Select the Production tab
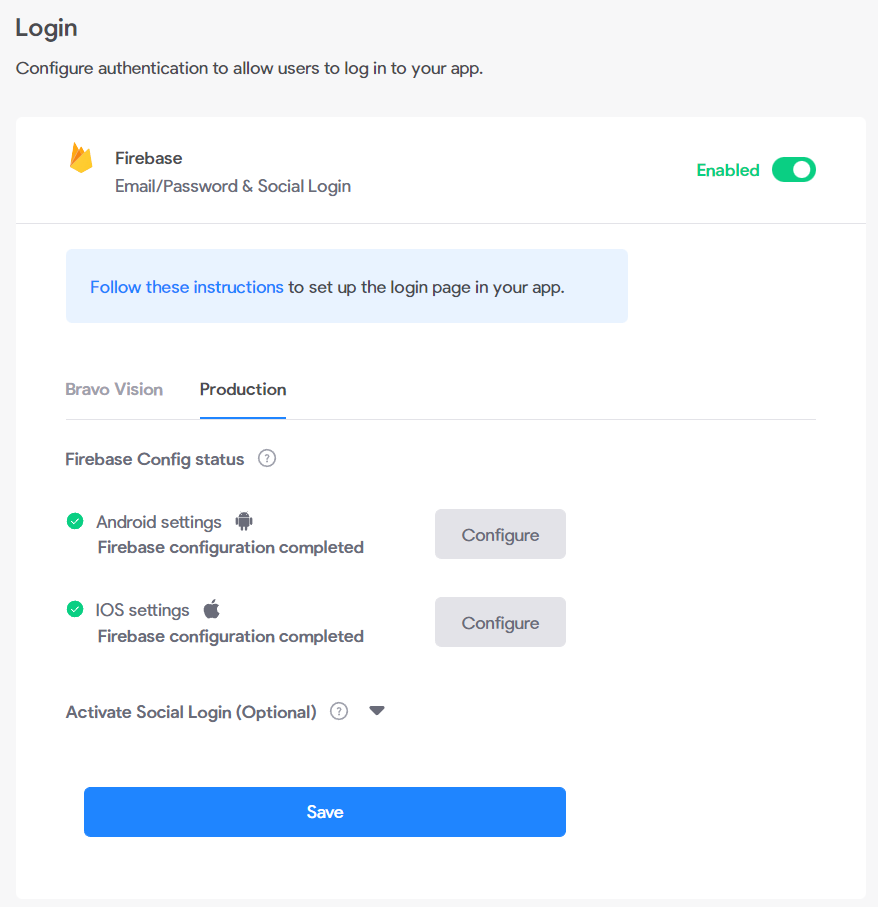Image resolution: width=878 pixels, height=907 pixels. click(x=243, y=389)
